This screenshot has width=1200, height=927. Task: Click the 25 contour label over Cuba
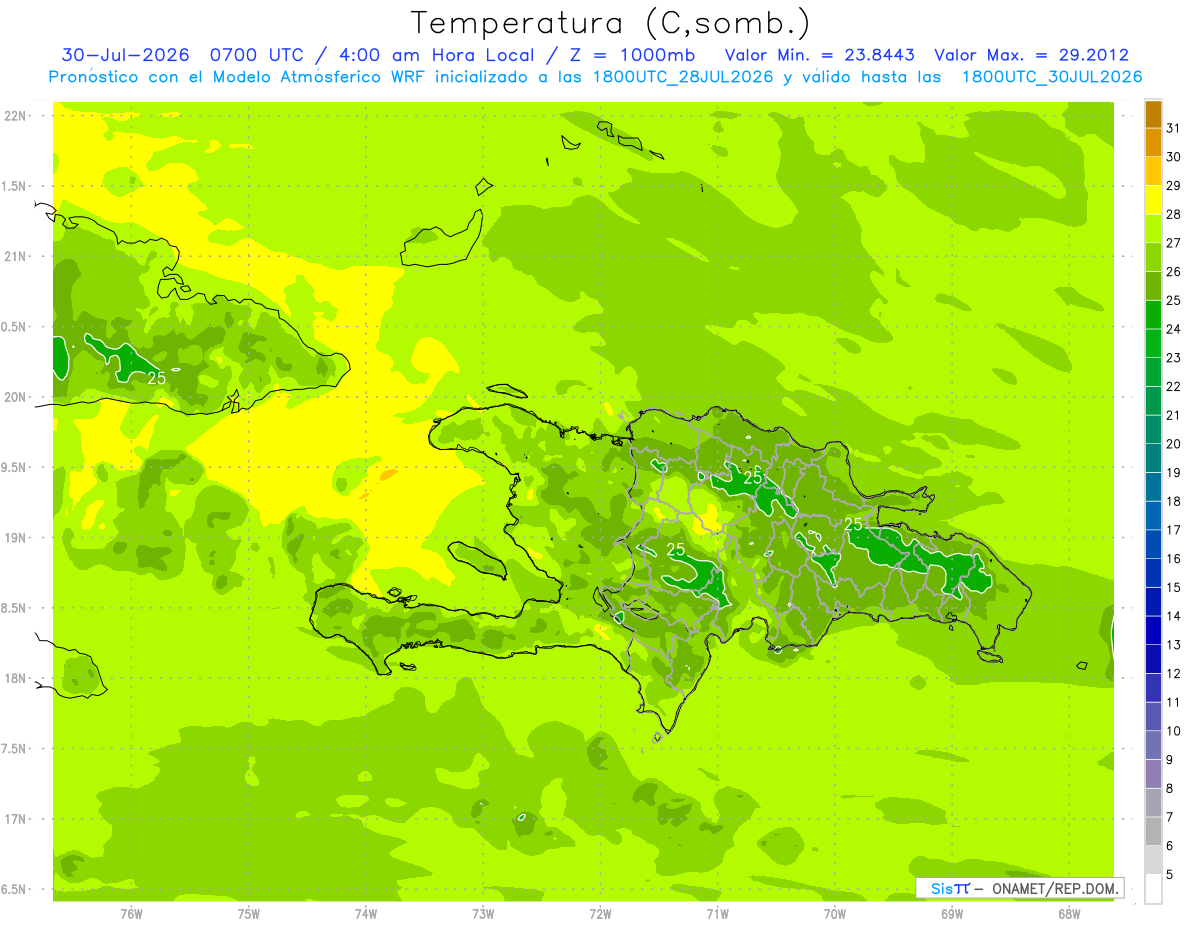click(157, 378)
